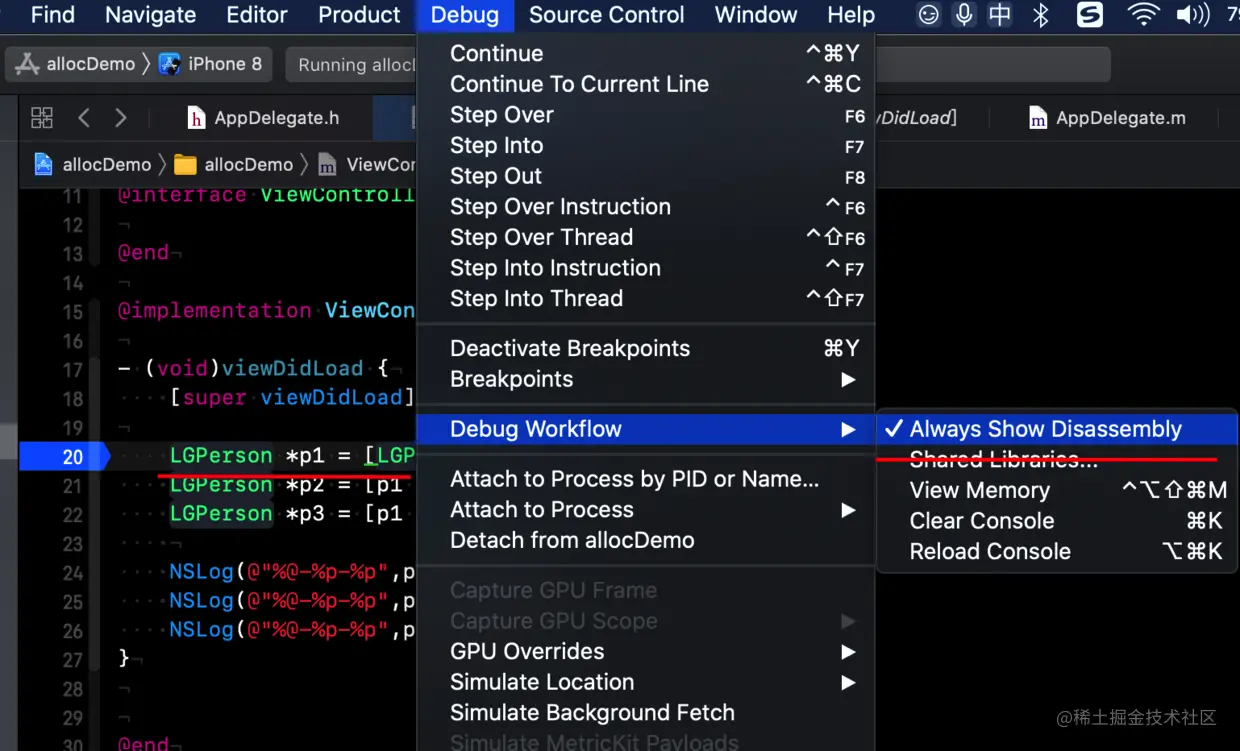Click the Bluetooth icon in menu bar
This screenshot has width=1240, height=751.
pos(1041,15)
